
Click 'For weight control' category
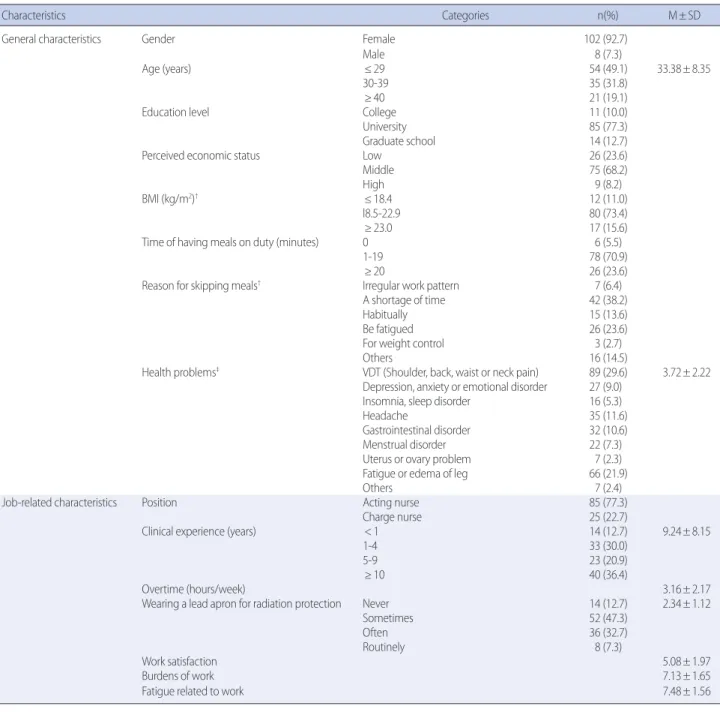(x=404, y=343)
